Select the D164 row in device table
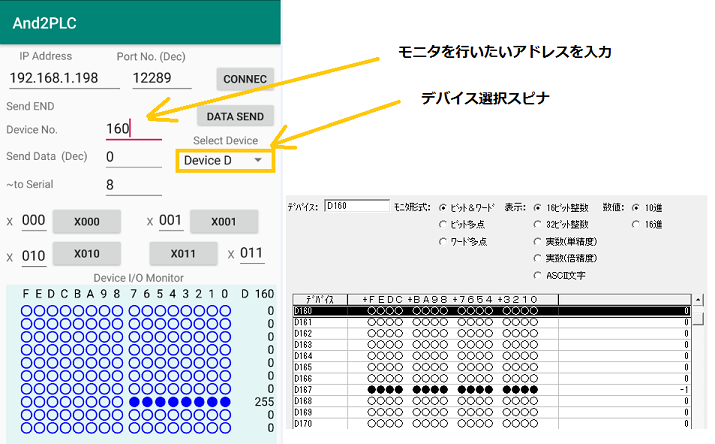Image resolution: width=715 pixels, height=444 pixels. [491, 356]
